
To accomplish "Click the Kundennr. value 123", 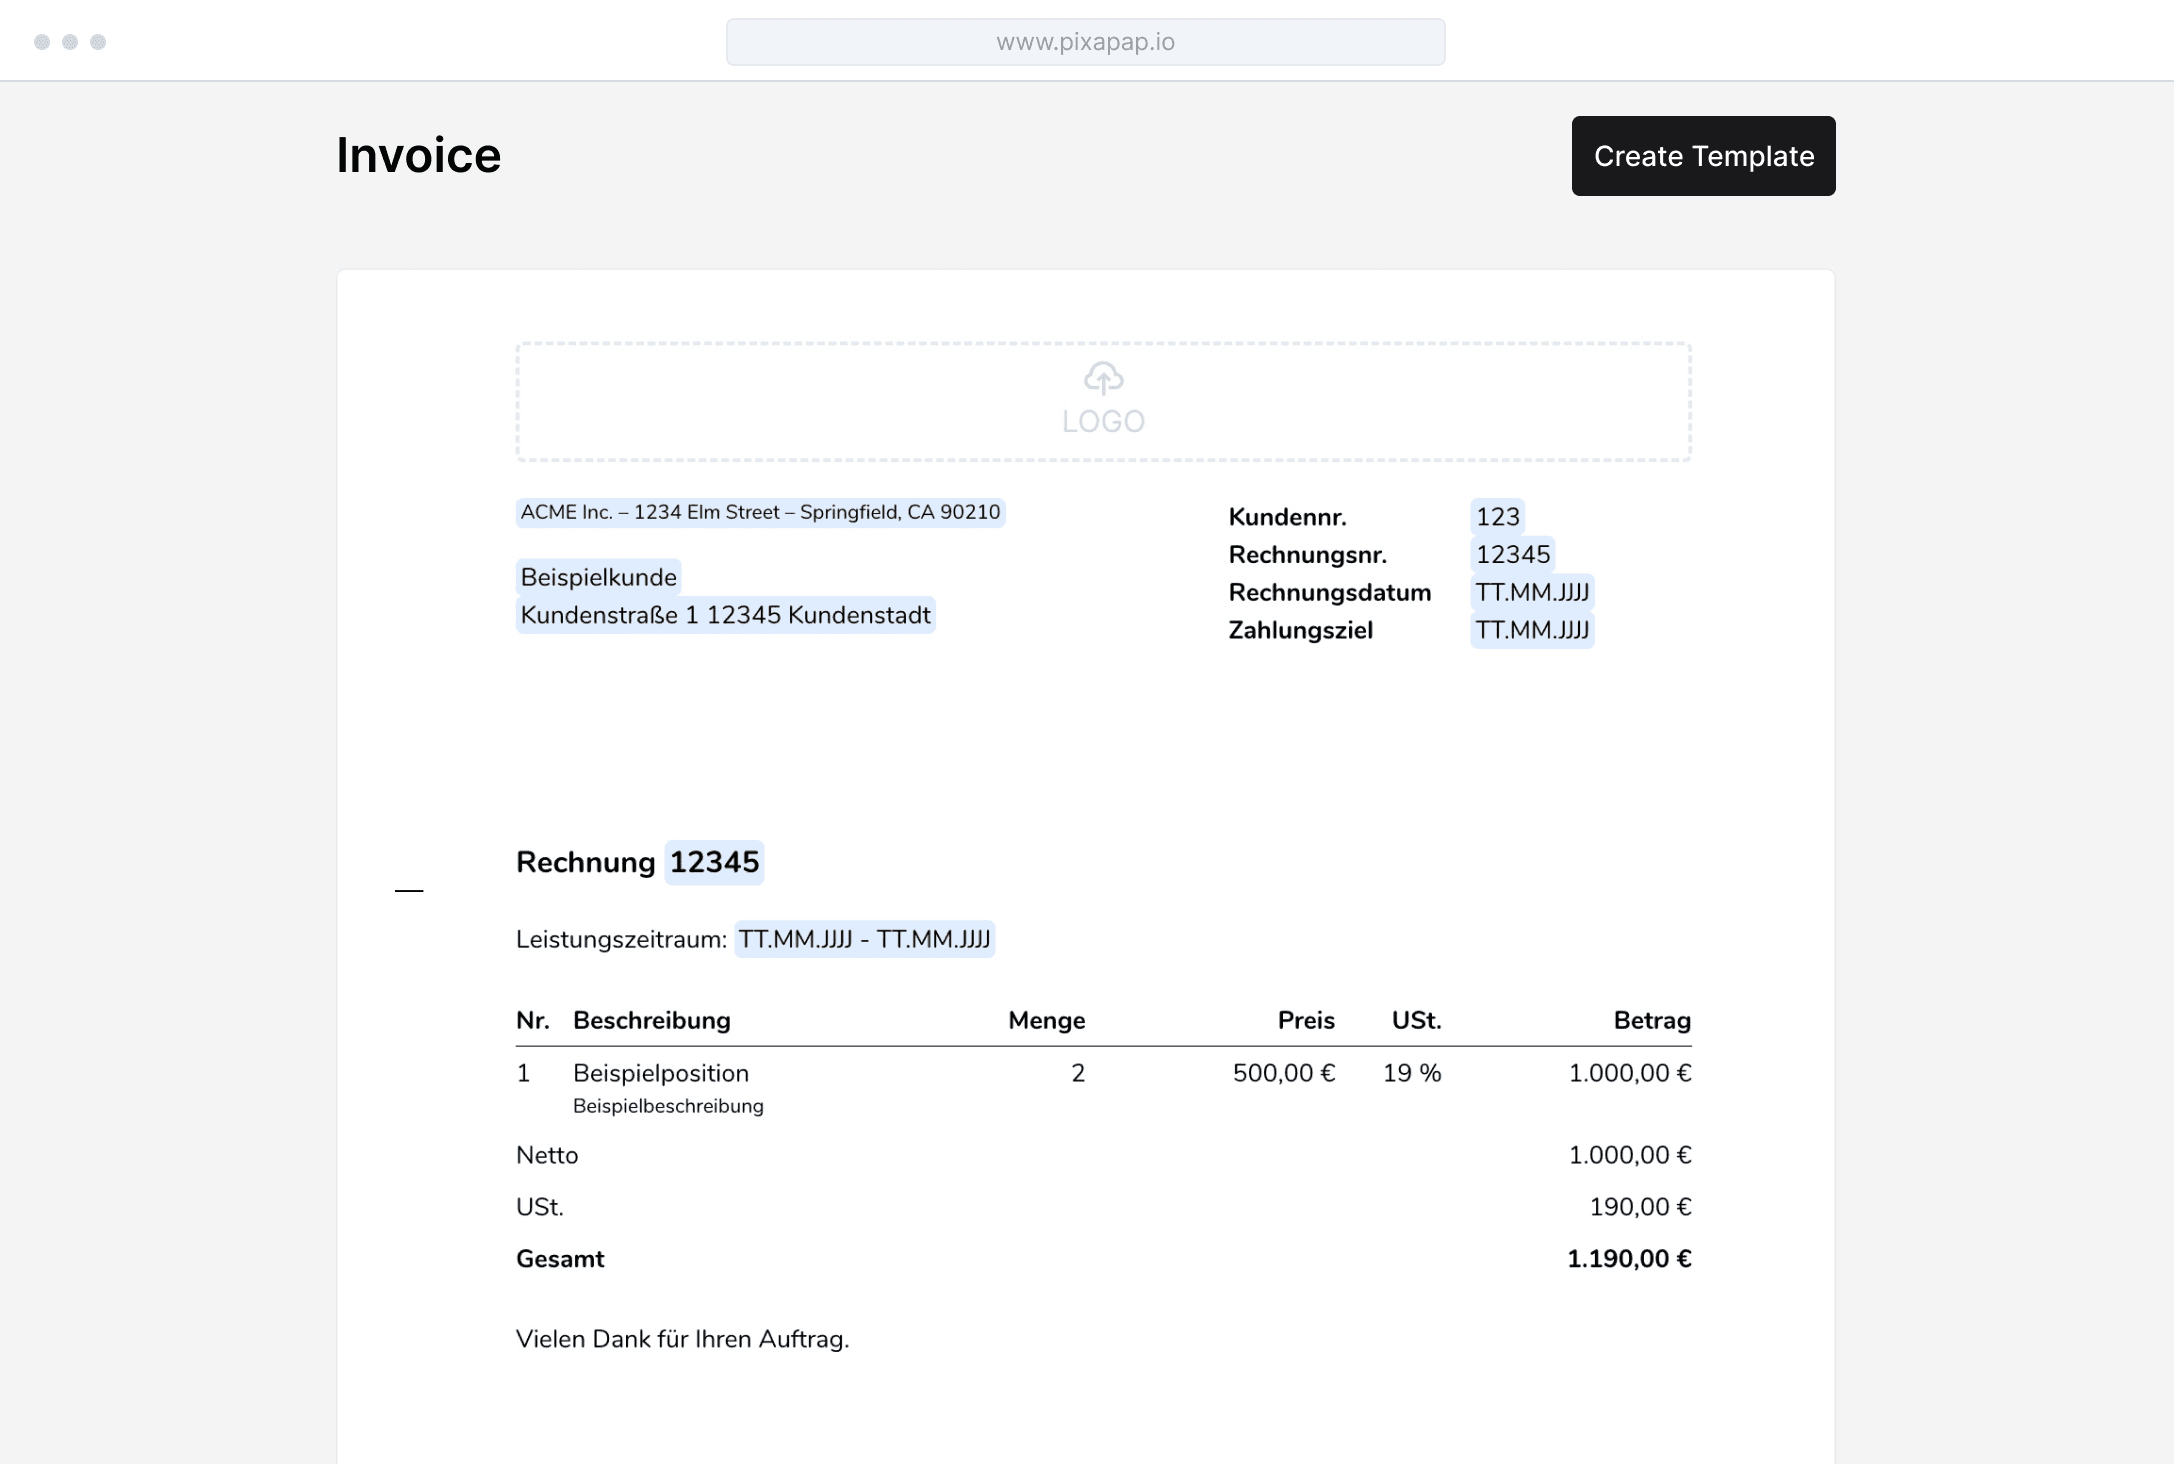I will coord(1497,517).
